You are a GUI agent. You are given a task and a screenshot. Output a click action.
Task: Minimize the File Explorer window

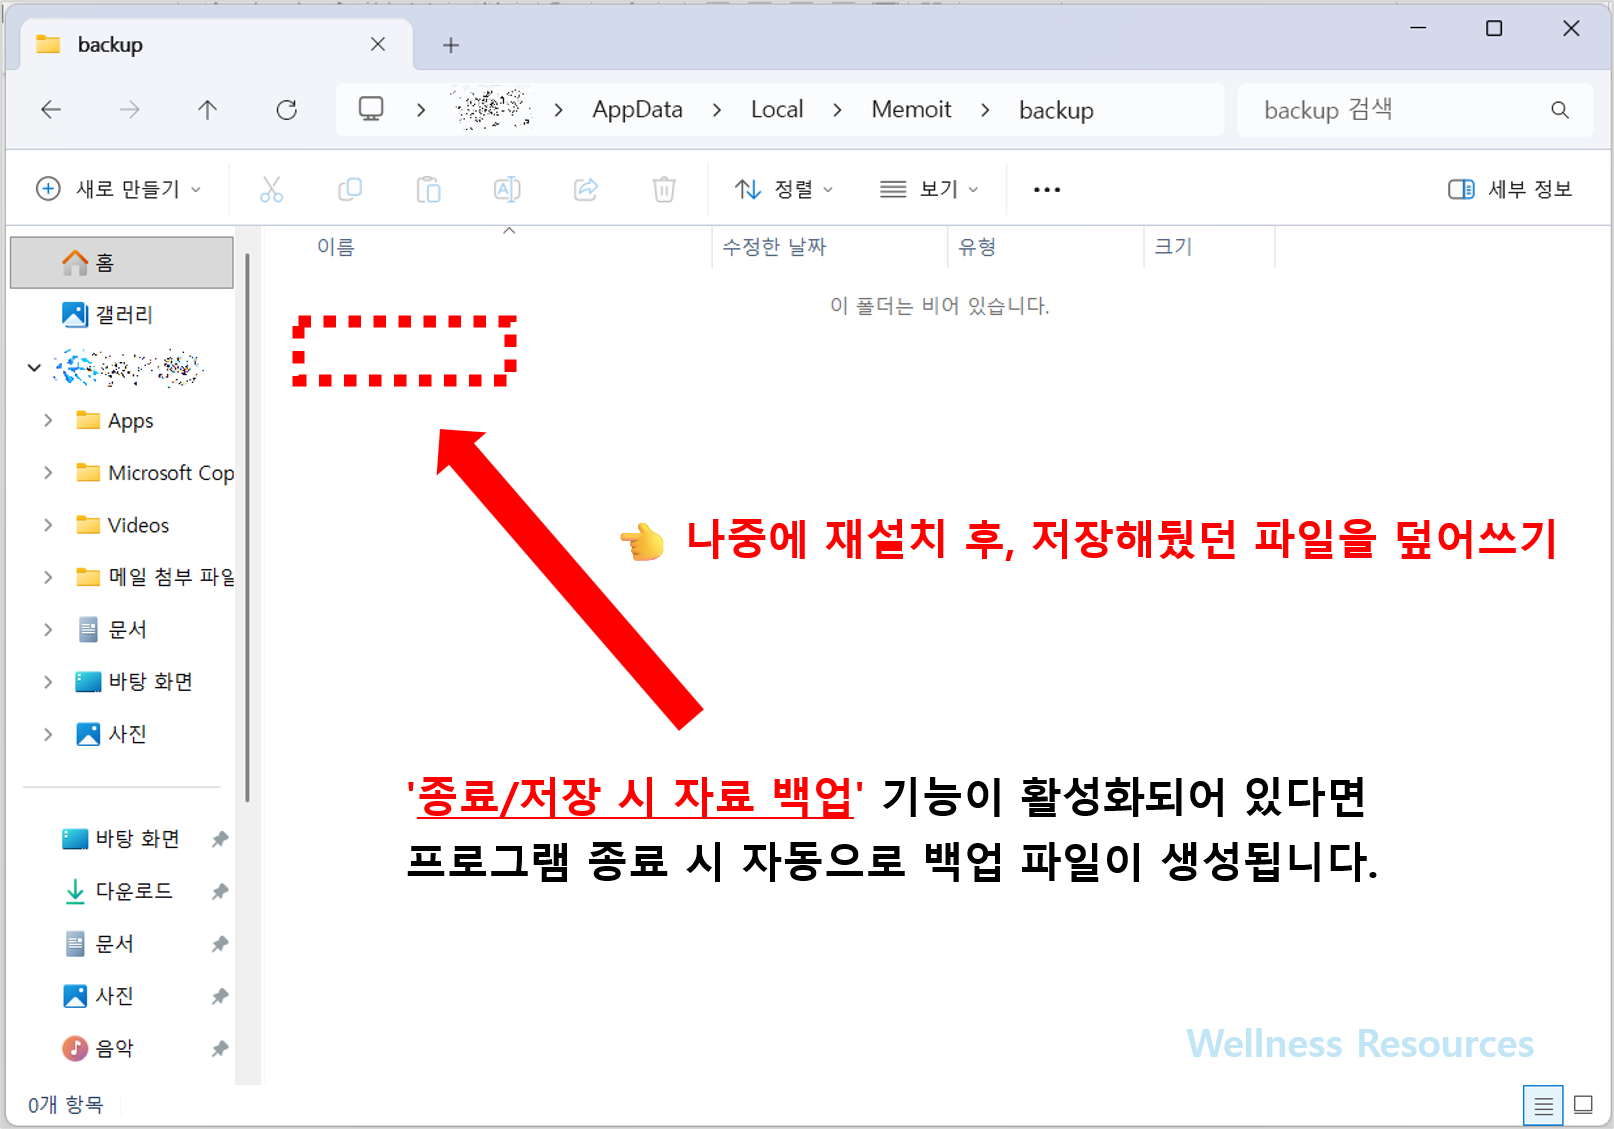tap(1418, 28)
